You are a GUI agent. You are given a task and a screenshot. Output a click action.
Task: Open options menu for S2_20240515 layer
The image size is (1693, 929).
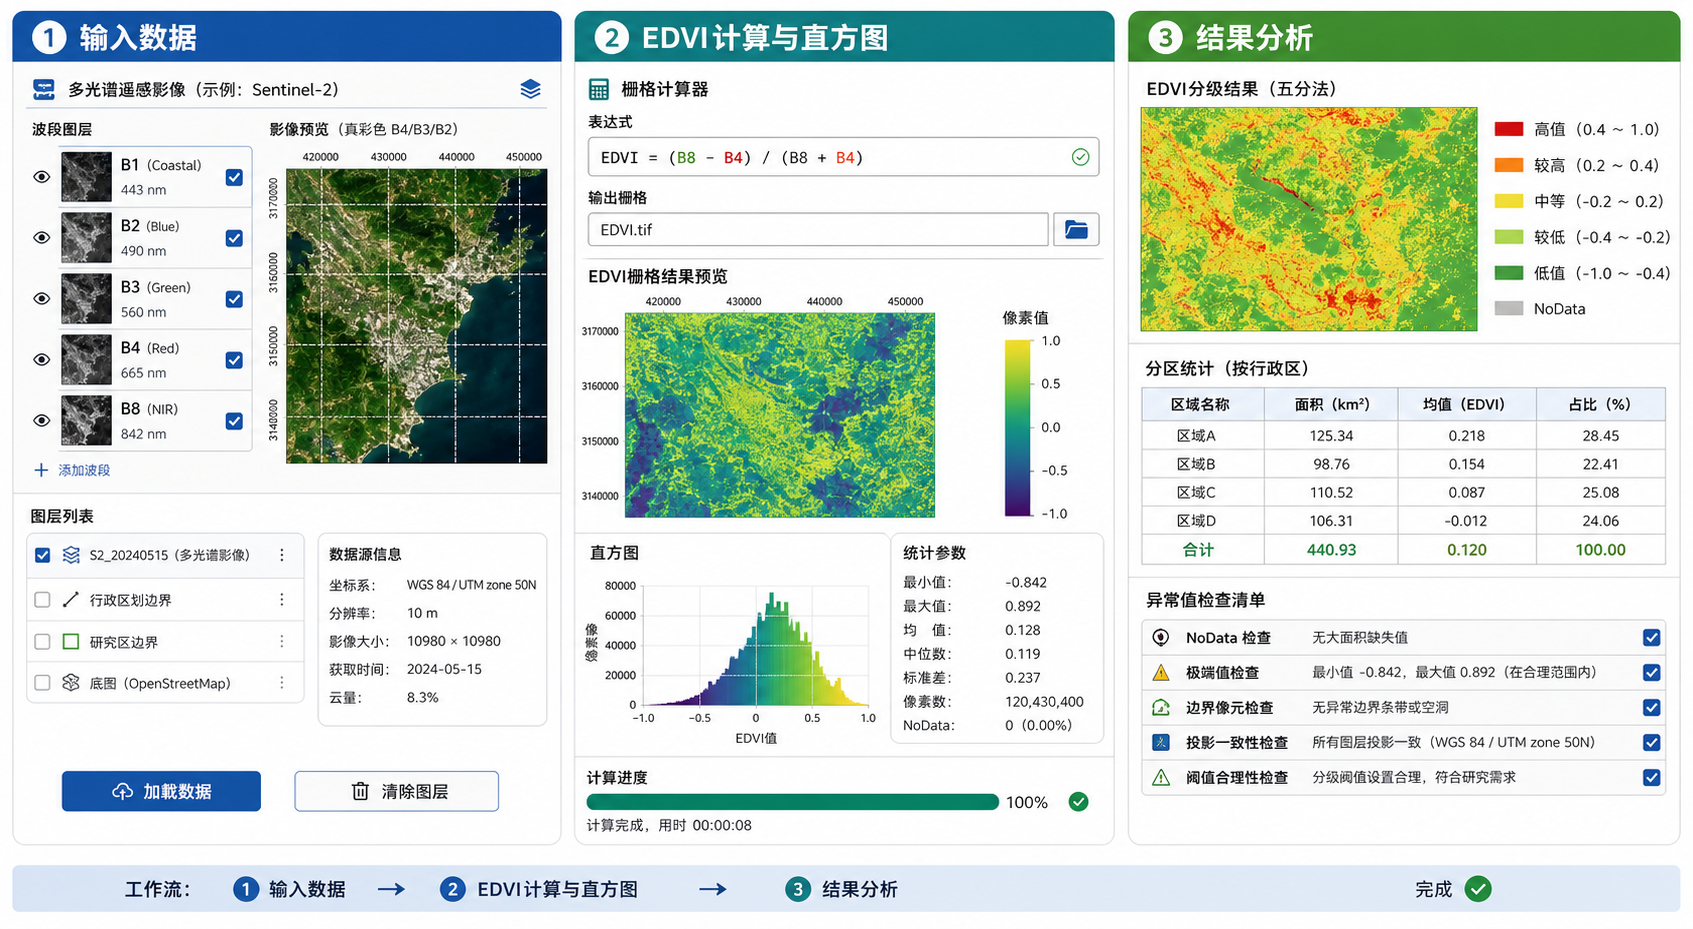coord(282,555)
